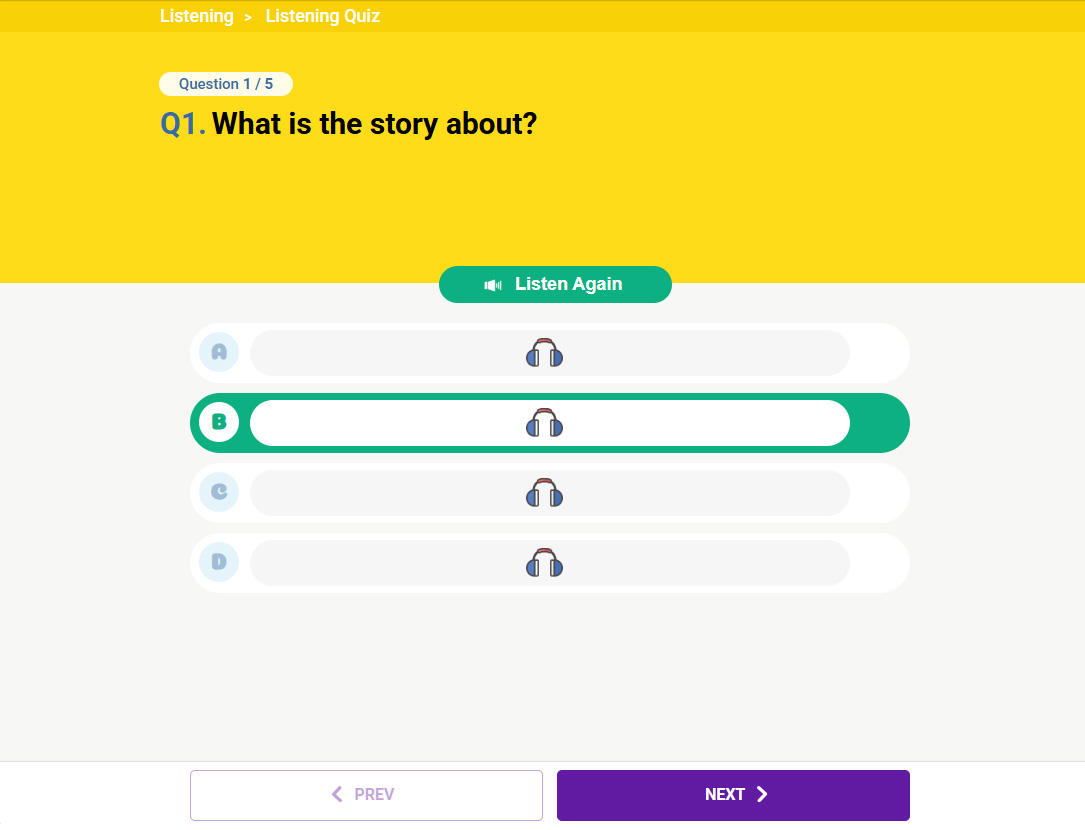Click the Q1 question number label
The image size is (1085, 830).
click(183, 124)
